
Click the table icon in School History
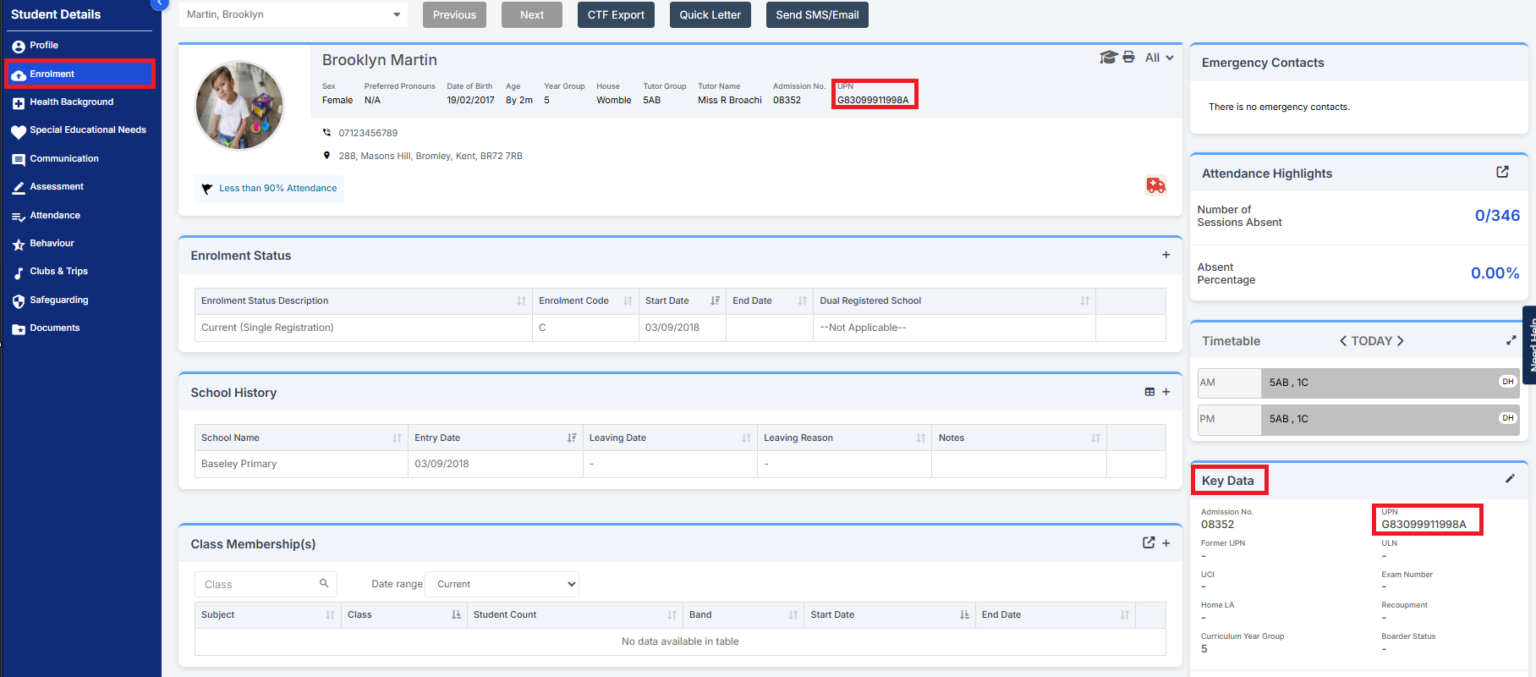tap(1150, 392)
